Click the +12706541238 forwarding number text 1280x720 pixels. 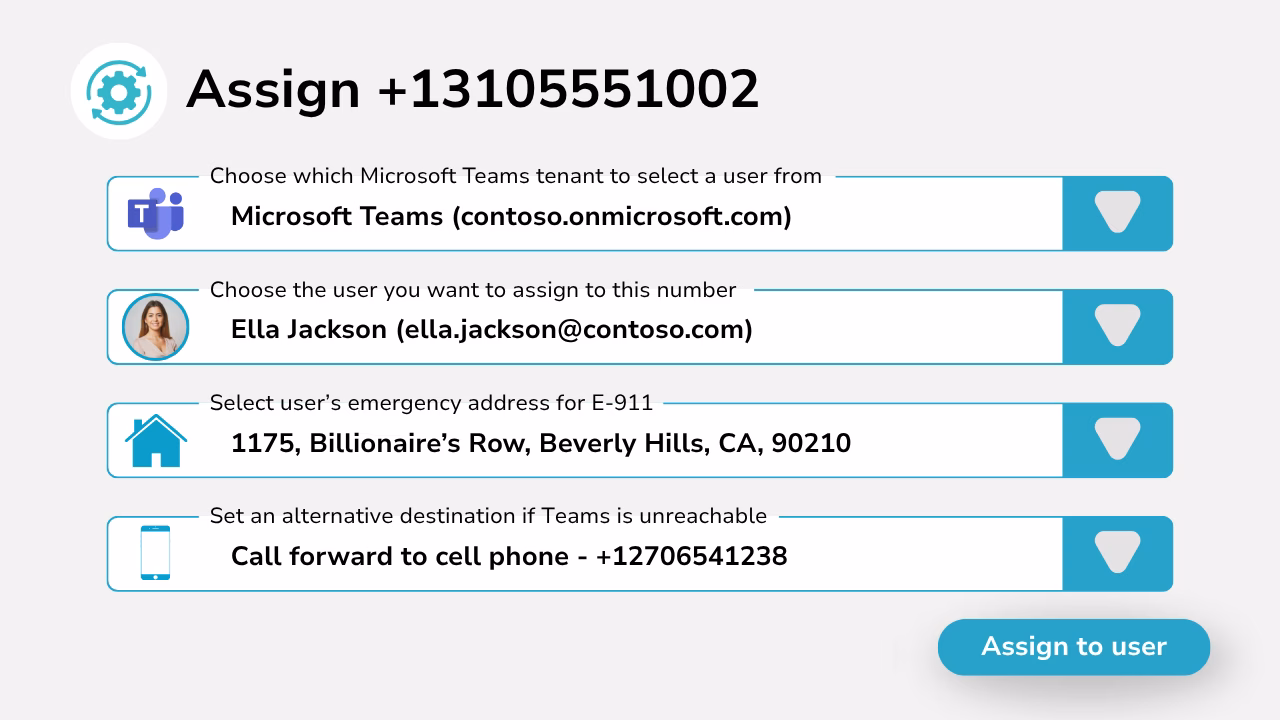tap(691, 556)
